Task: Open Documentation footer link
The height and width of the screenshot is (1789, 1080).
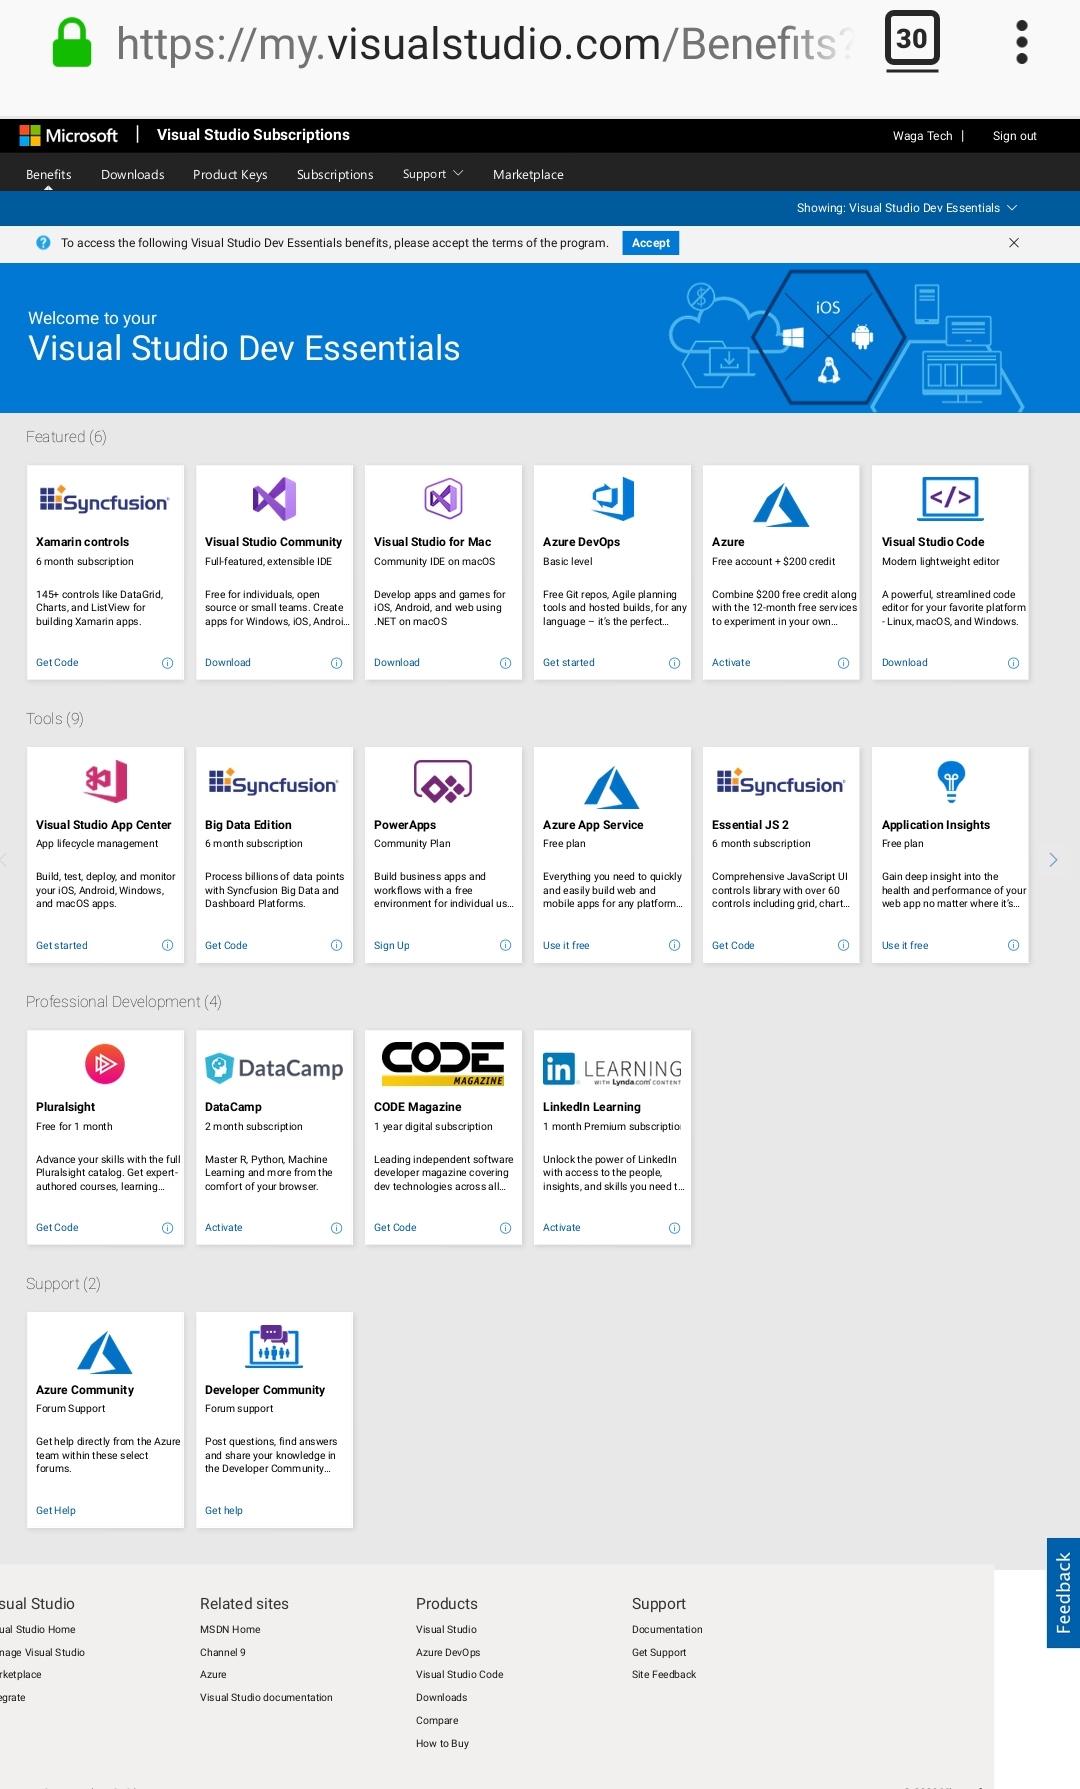Action: click(667, 1630)
